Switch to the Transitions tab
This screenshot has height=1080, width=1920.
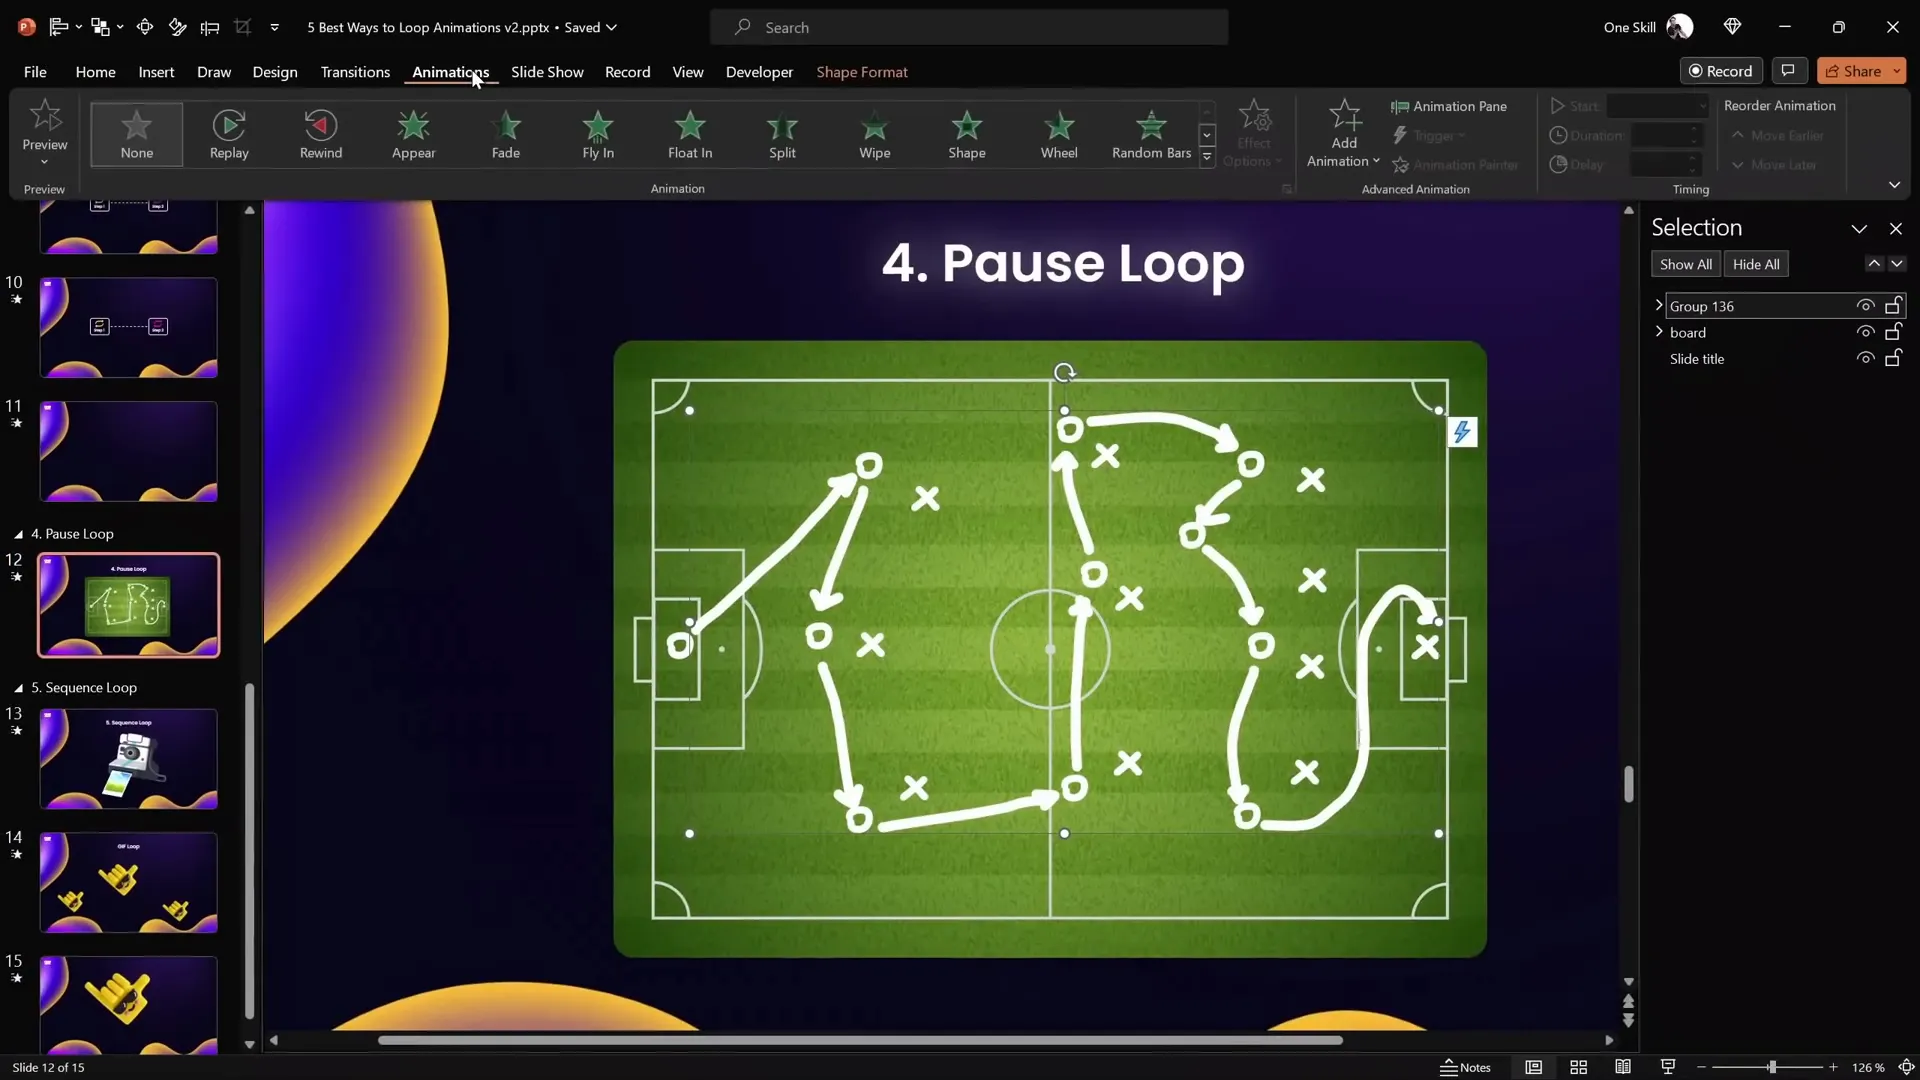(355, 72)
